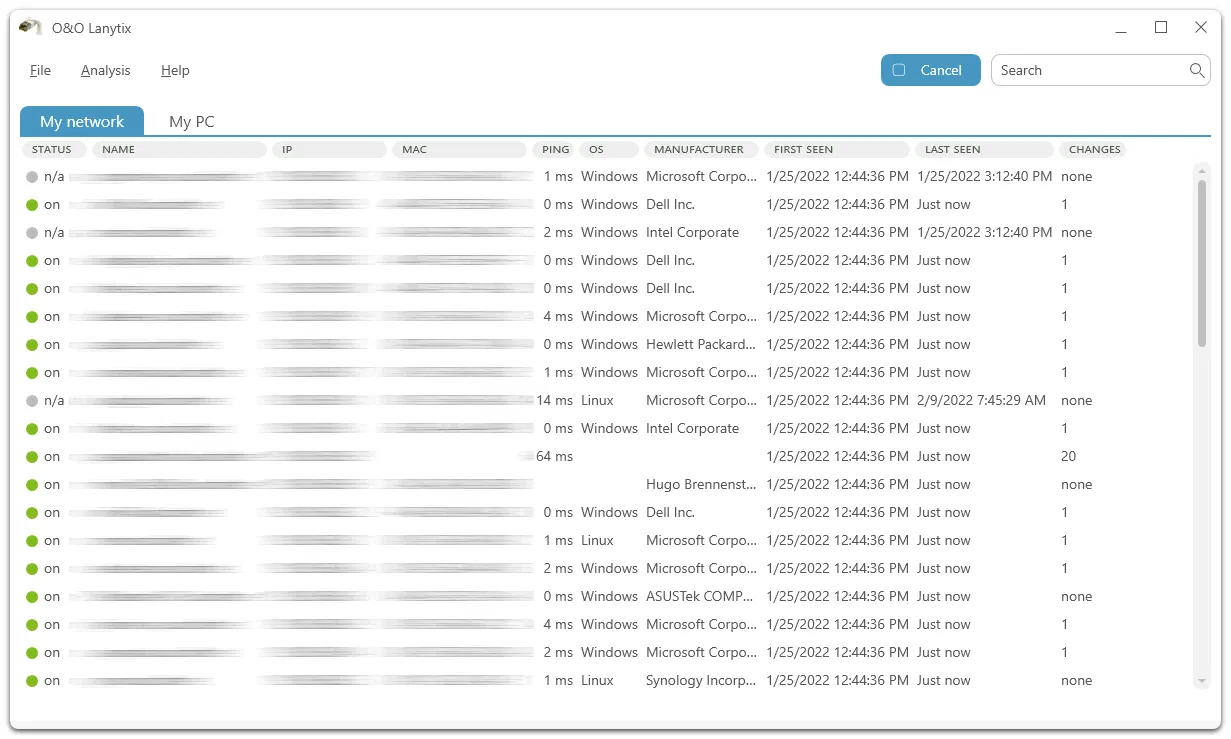Sort list by the OS column header
1231x739 pixels.
pos(609,150)
